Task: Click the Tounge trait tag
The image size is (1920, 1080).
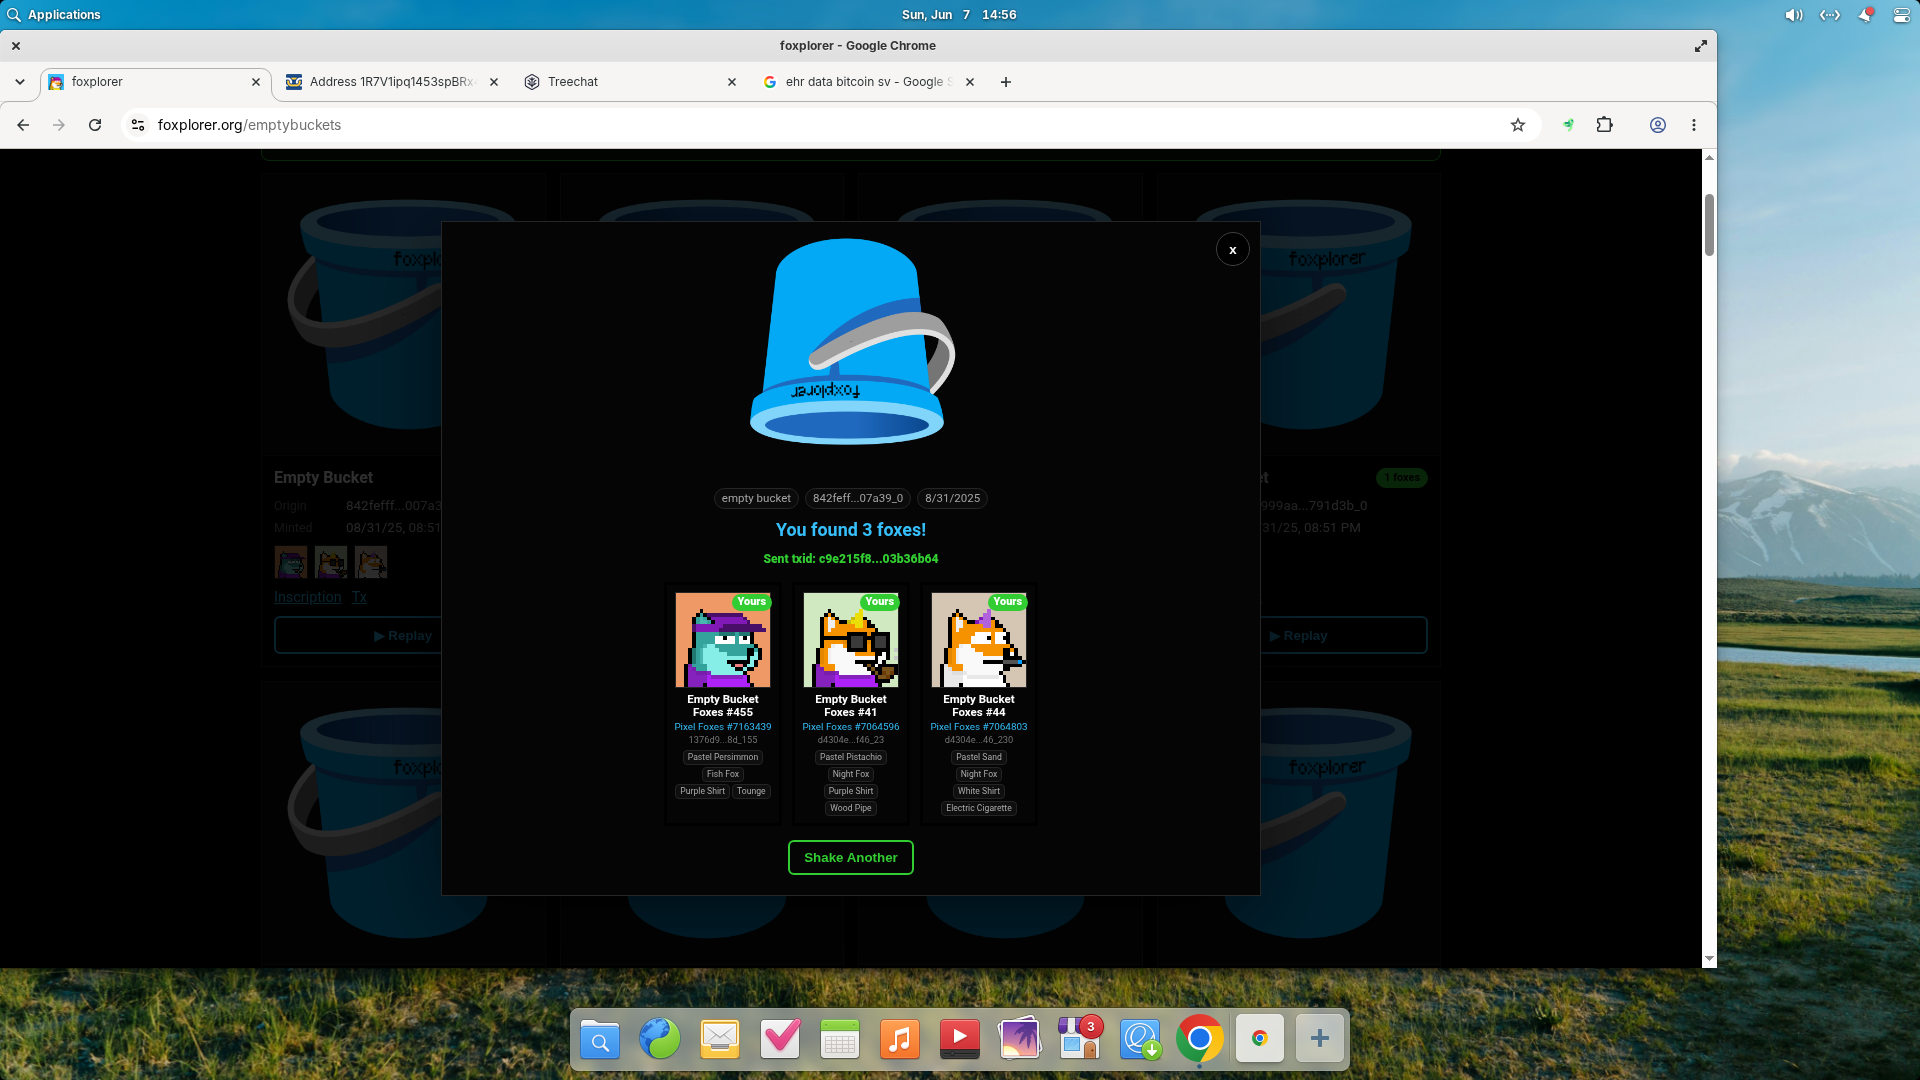Action: (751, 791)
